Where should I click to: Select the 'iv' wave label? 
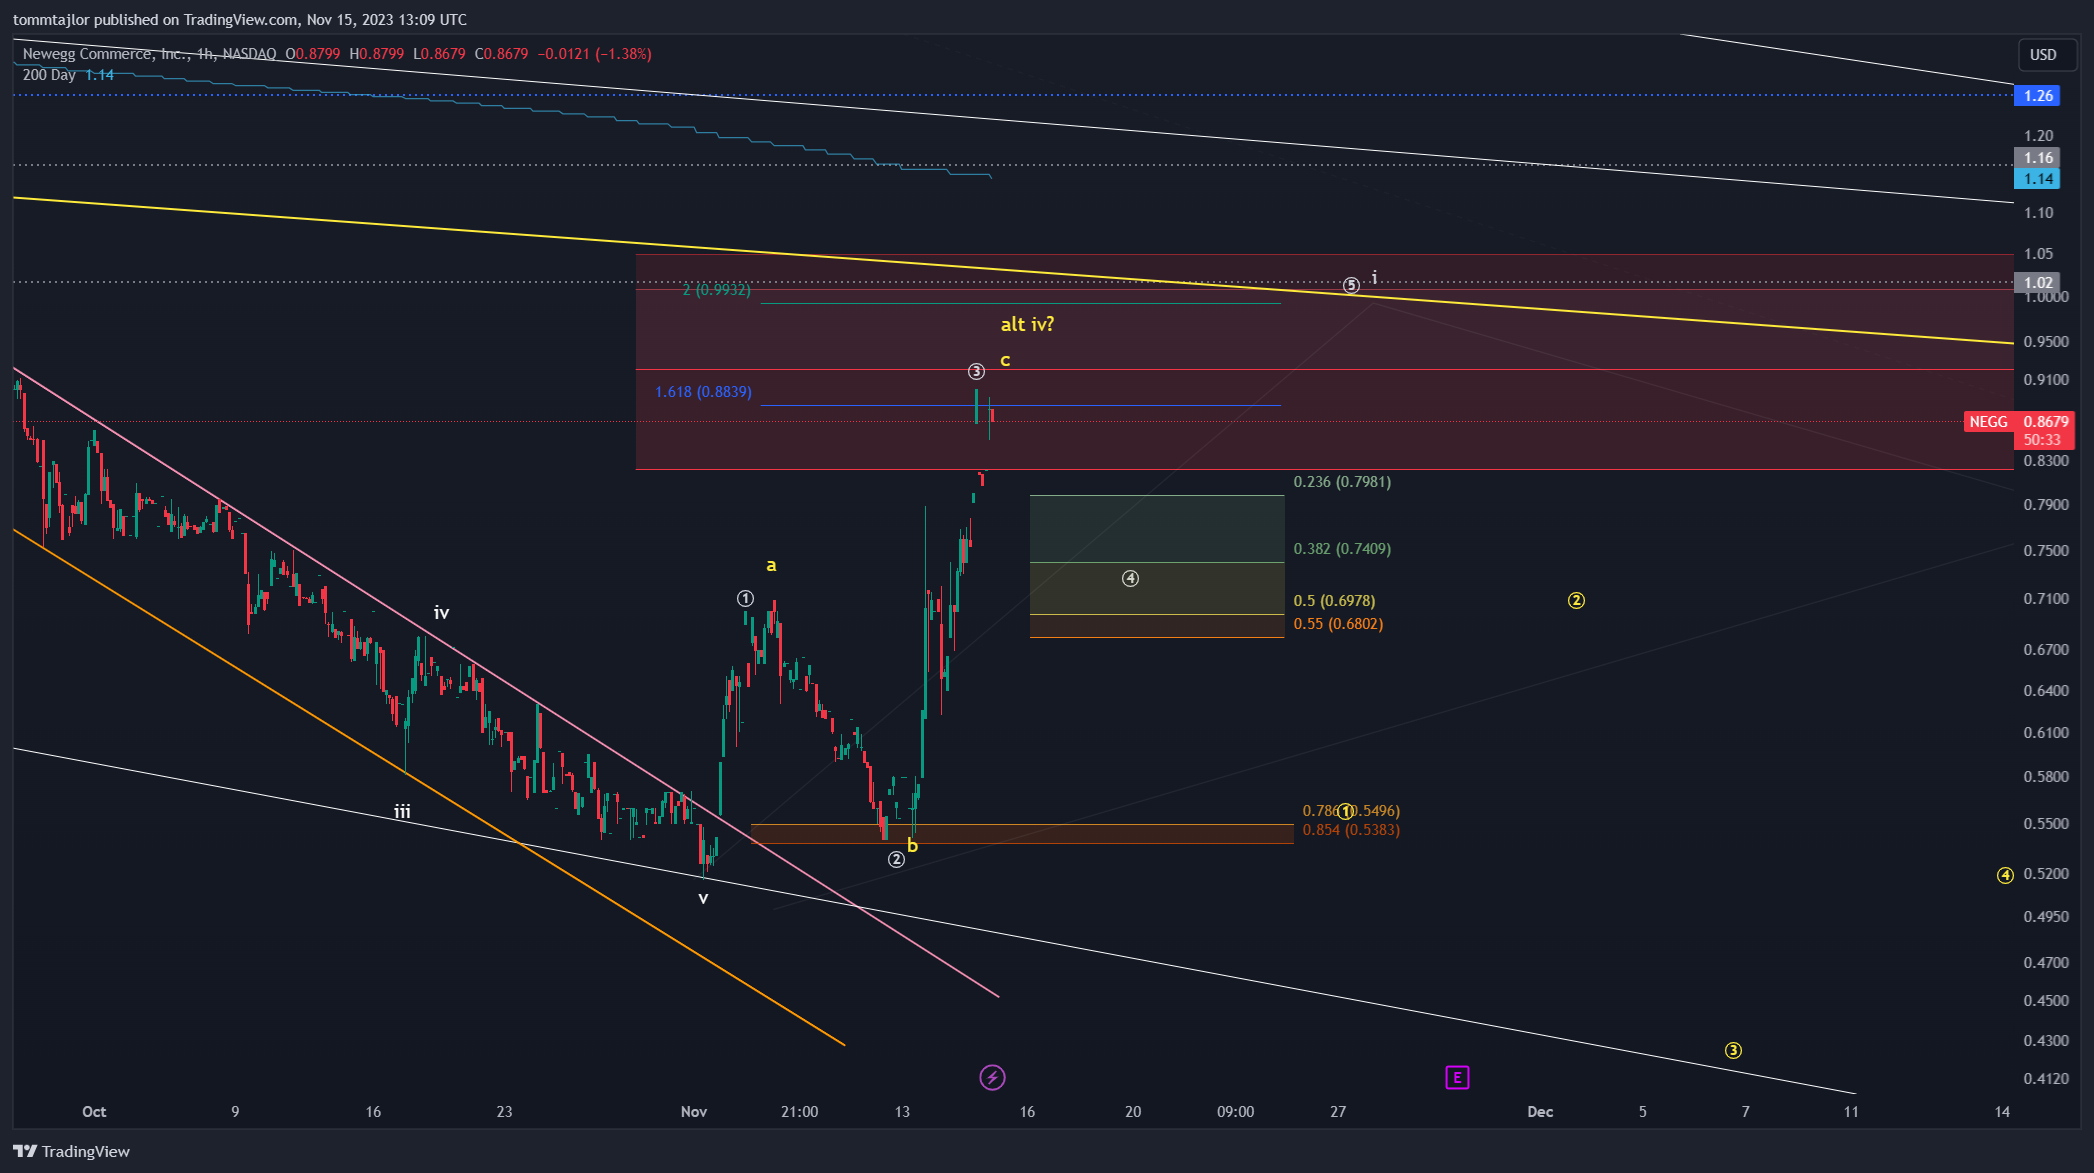pyautogui.click(x=441, y=612)
